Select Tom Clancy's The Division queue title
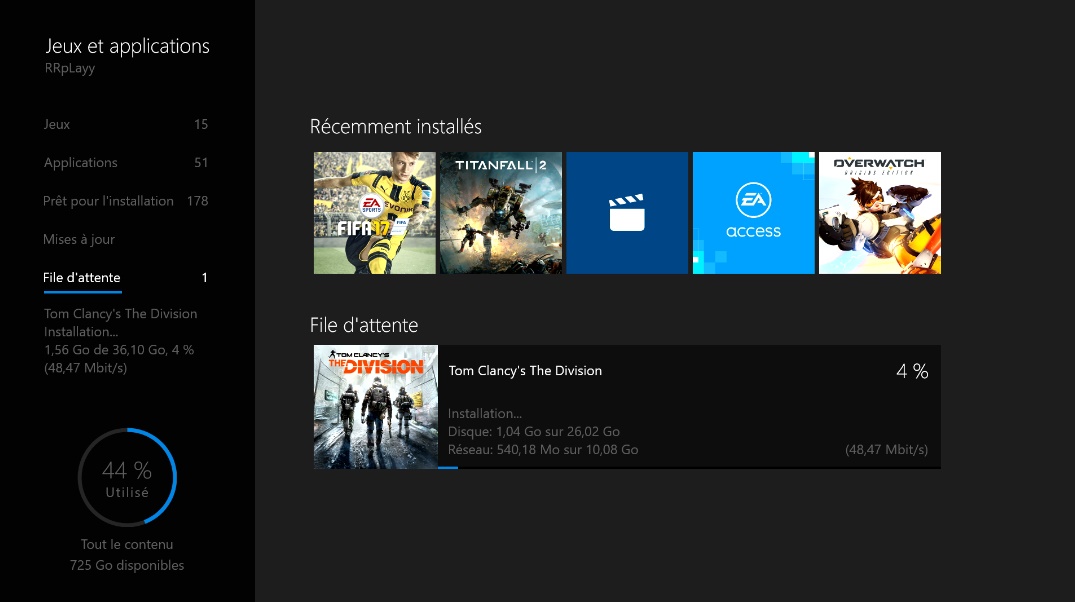 click(x=525, y=370)
